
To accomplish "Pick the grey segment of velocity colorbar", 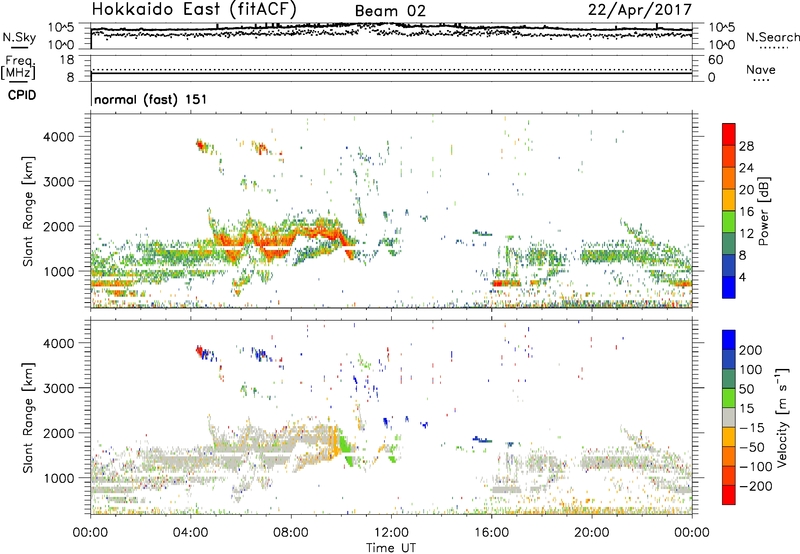I will point(729,417).
